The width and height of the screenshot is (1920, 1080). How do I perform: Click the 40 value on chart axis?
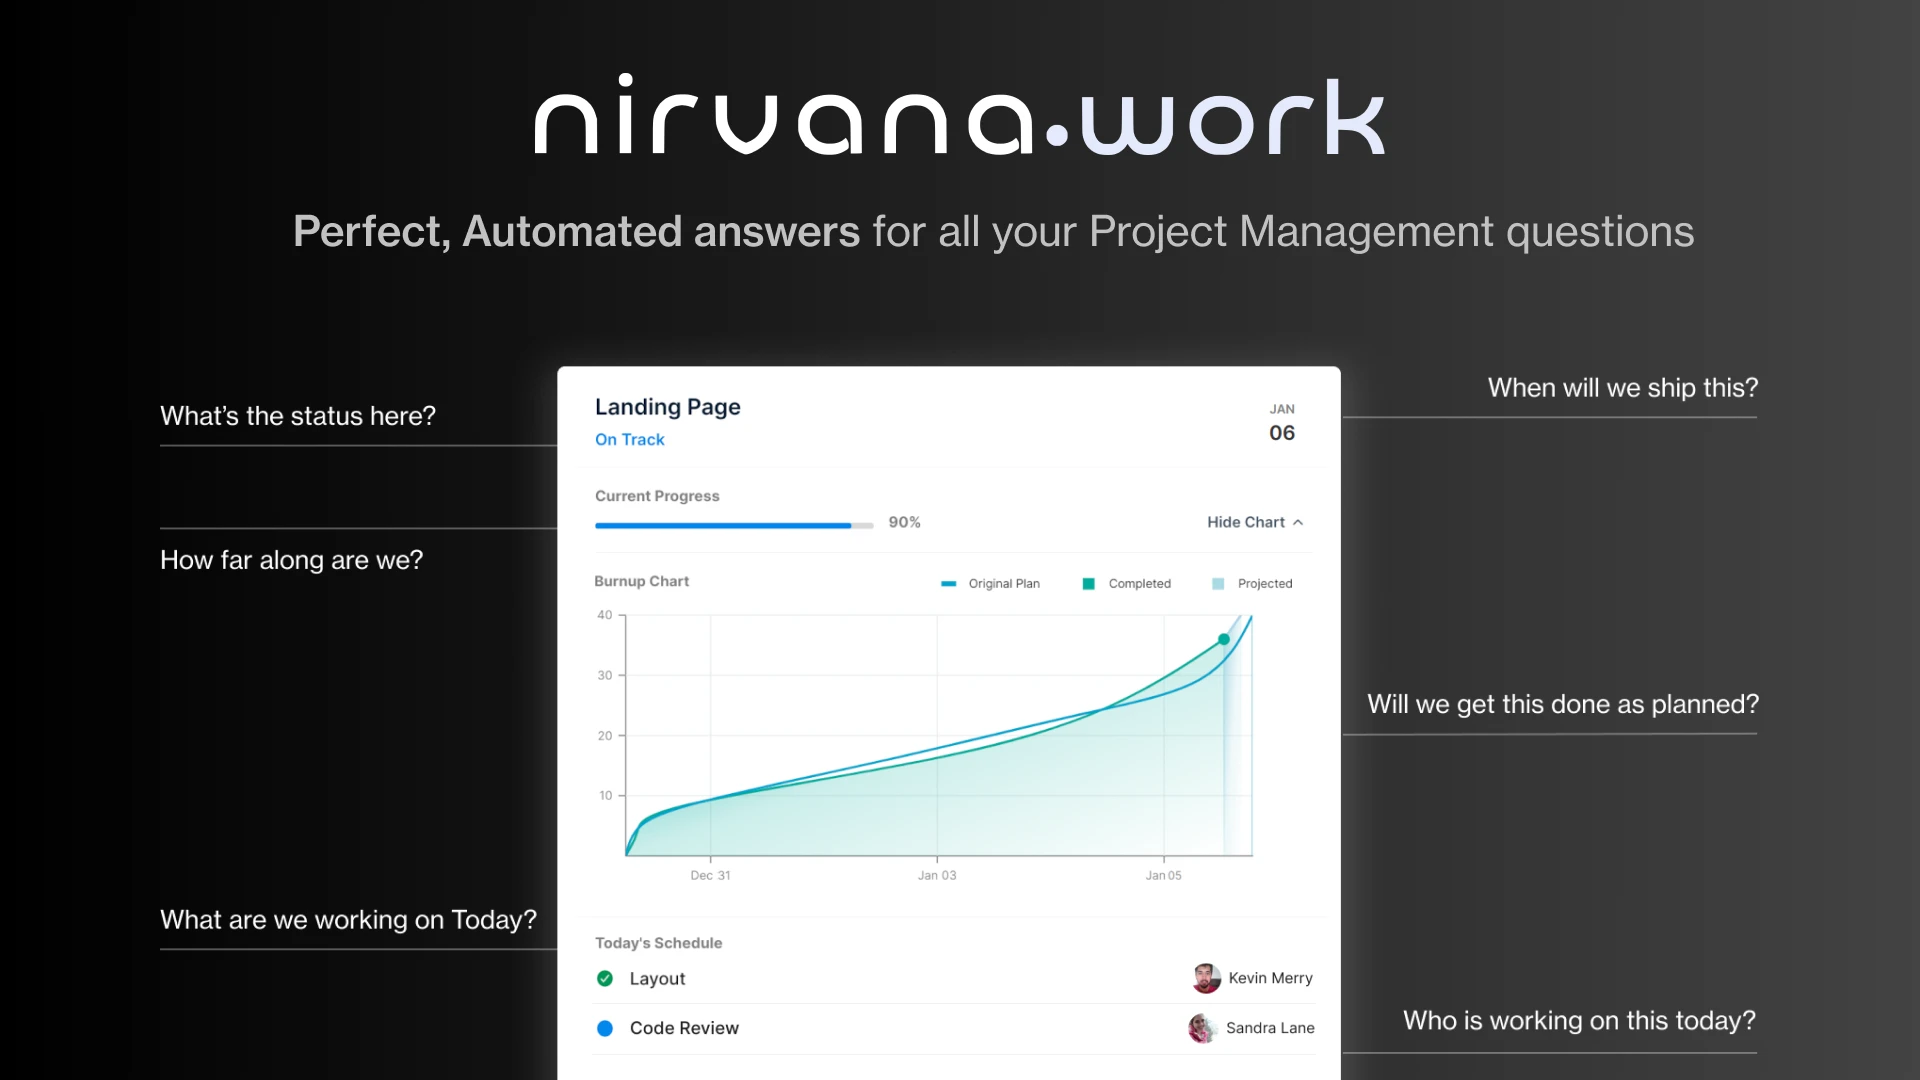pyautogui.click(x=605, y=615)
